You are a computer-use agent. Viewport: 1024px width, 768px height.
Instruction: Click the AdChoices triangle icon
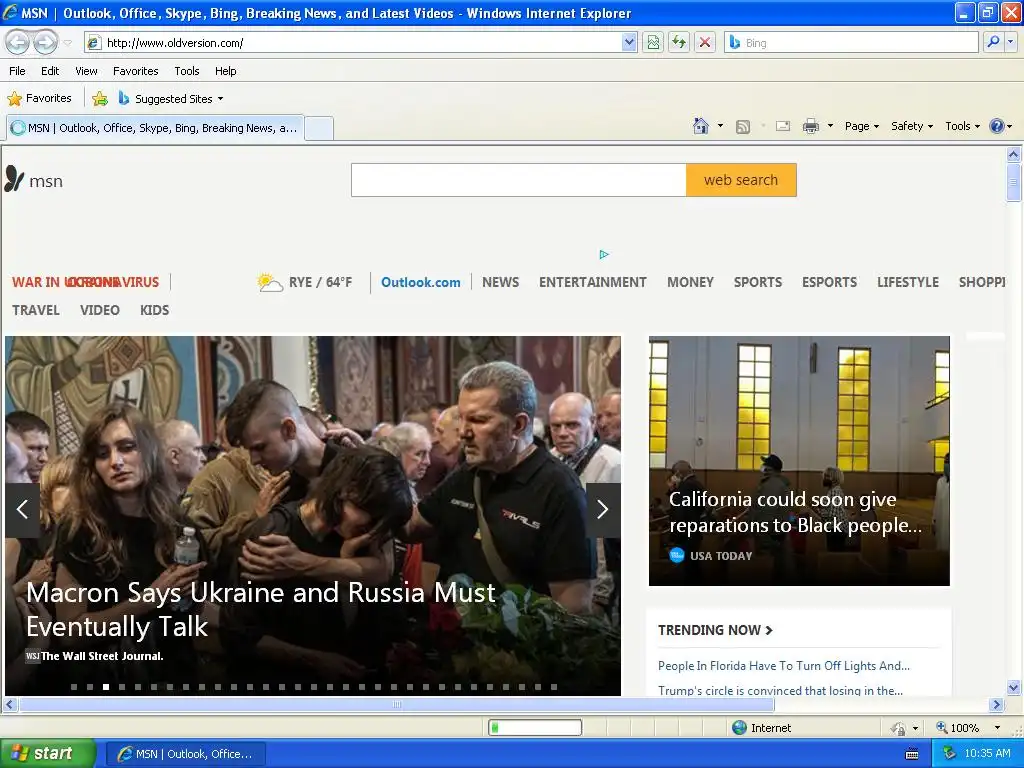pos(604,254)
